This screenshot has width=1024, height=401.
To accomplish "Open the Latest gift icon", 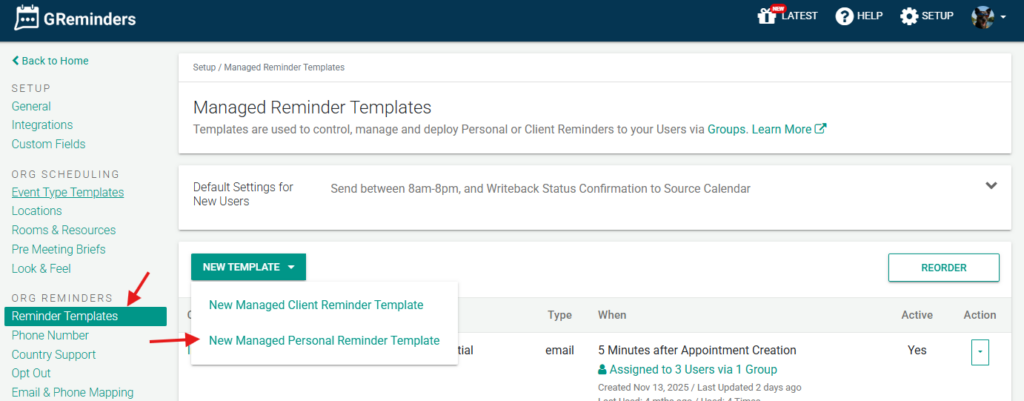I will [768, 16].
